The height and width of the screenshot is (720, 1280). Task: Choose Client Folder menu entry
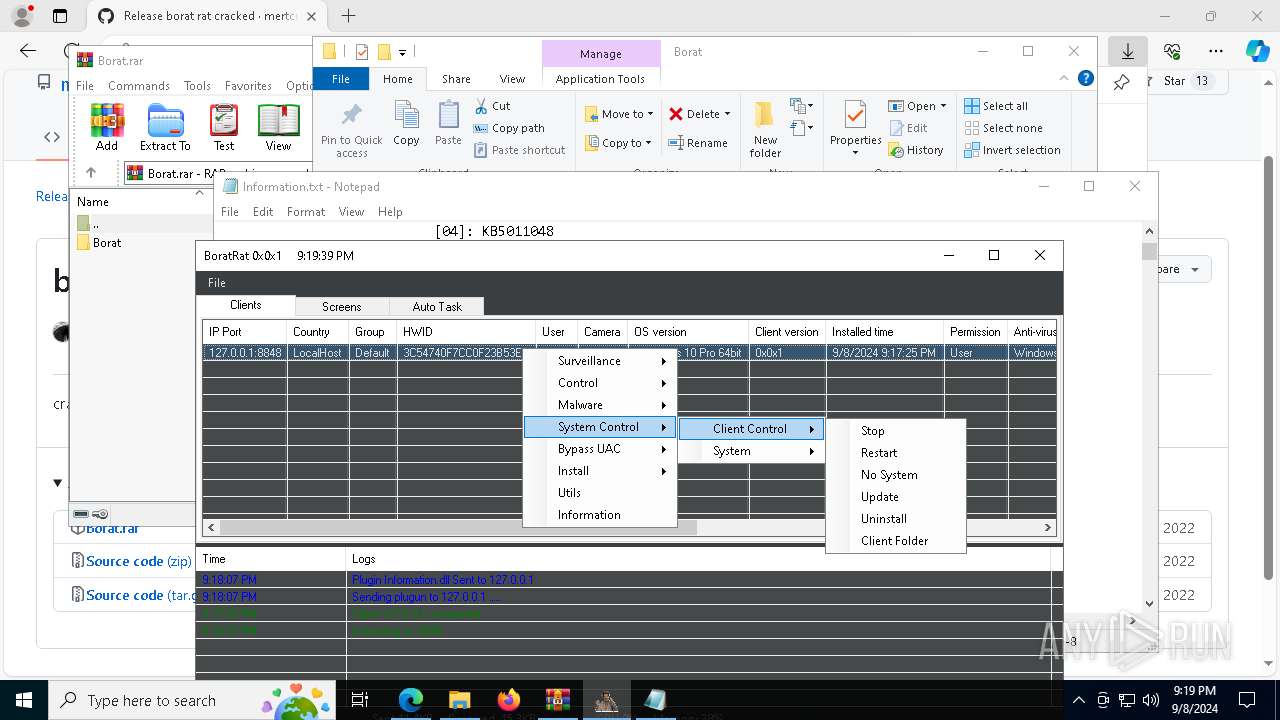pyautogui.click(x=896, y=541)
